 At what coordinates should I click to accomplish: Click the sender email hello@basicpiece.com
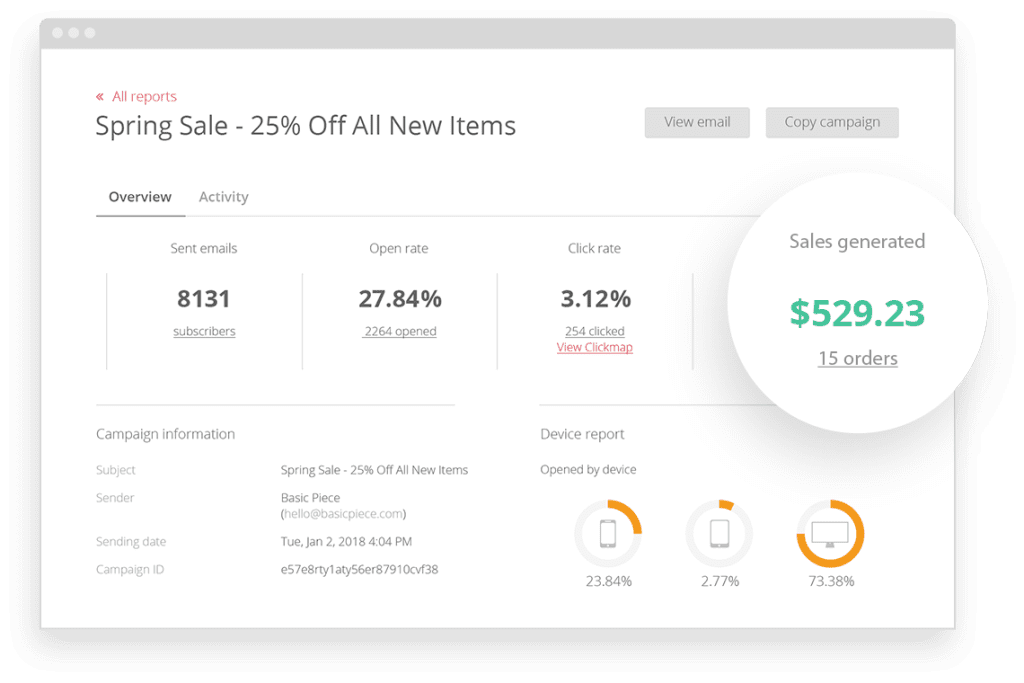click(x=343, y=514)
